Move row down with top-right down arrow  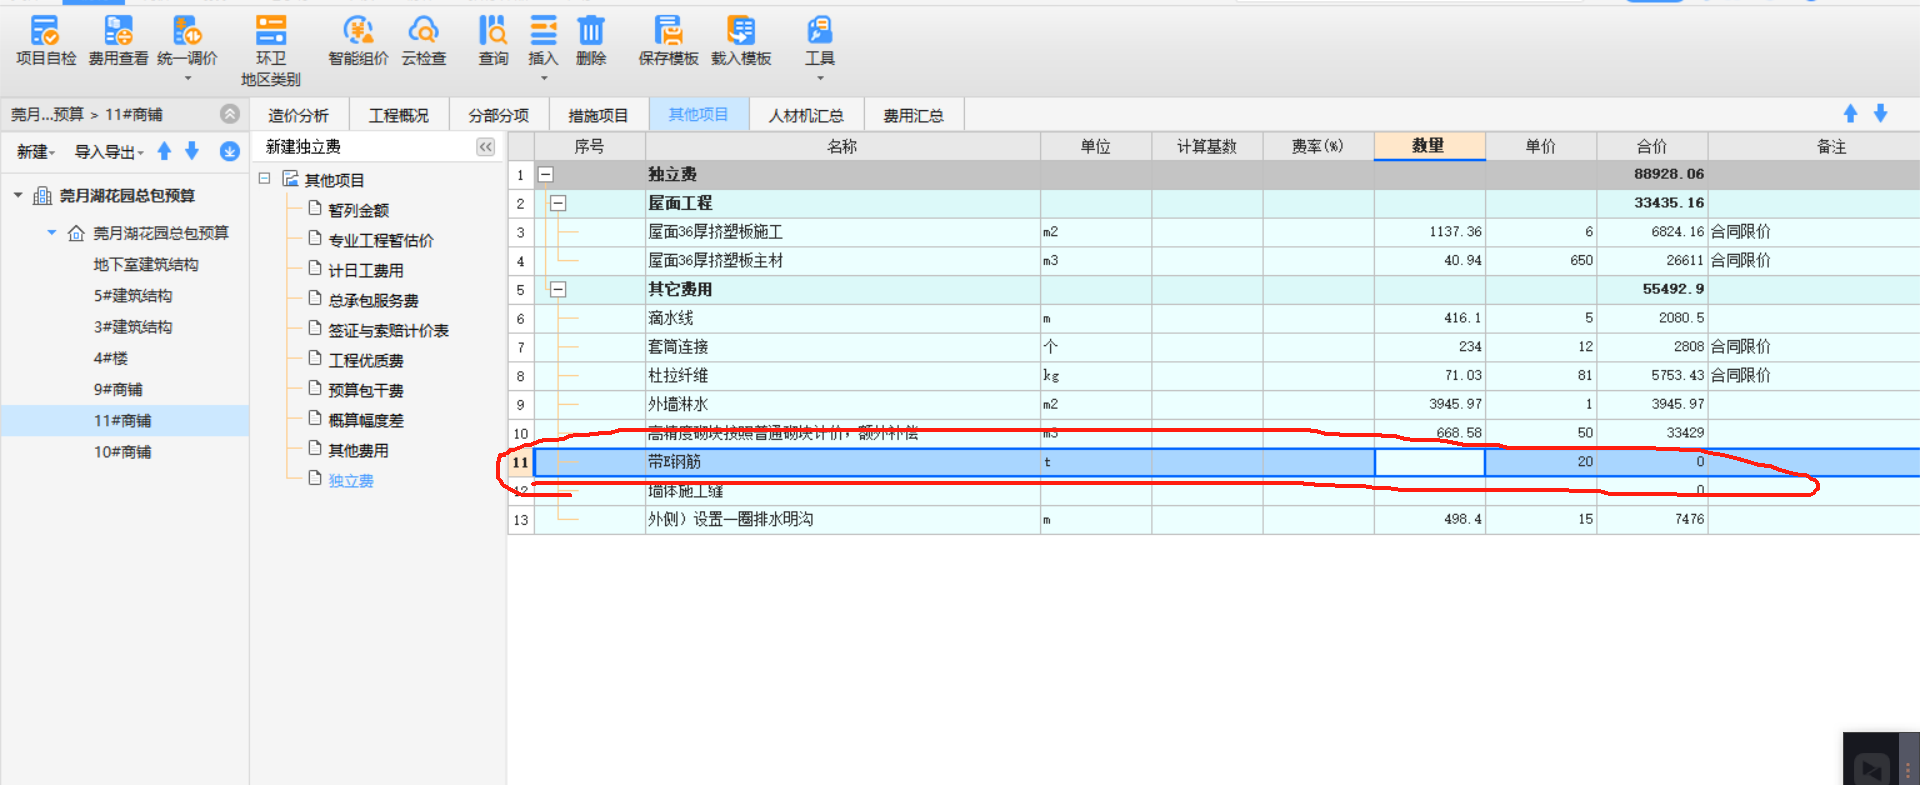pos(1880,114)
